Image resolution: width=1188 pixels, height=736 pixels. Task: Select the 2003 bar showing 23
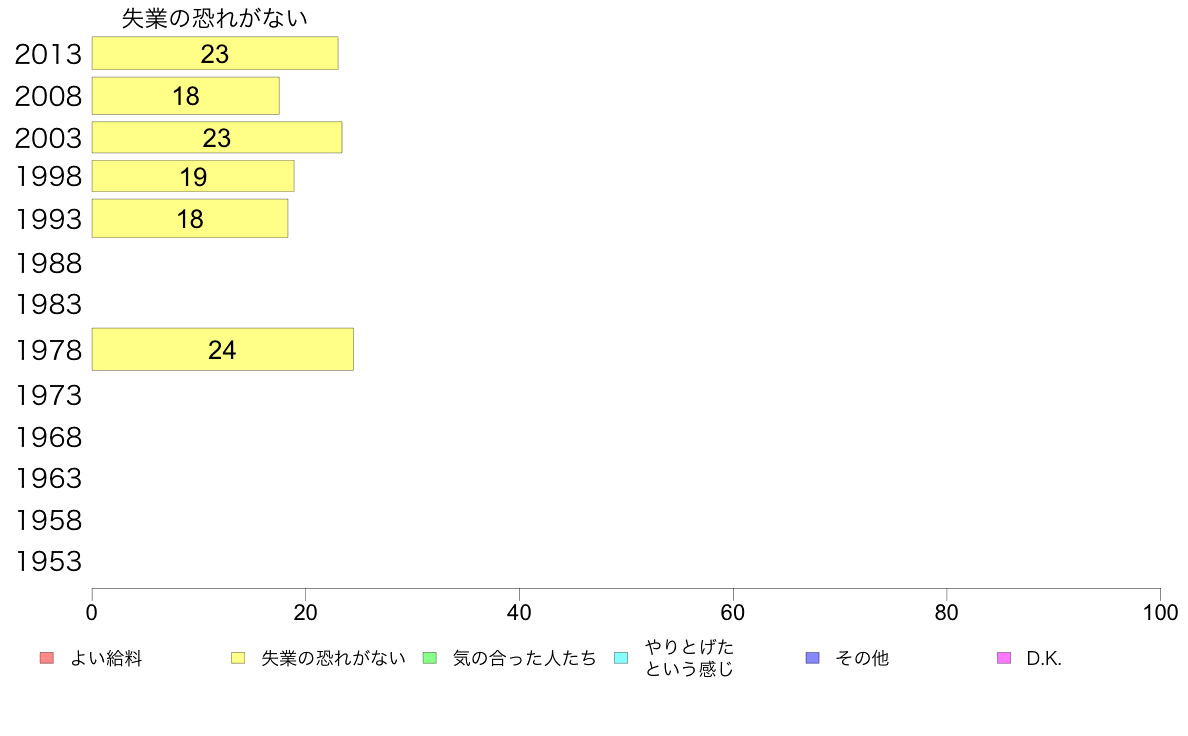pyautogui.click(x=217, y=137)
